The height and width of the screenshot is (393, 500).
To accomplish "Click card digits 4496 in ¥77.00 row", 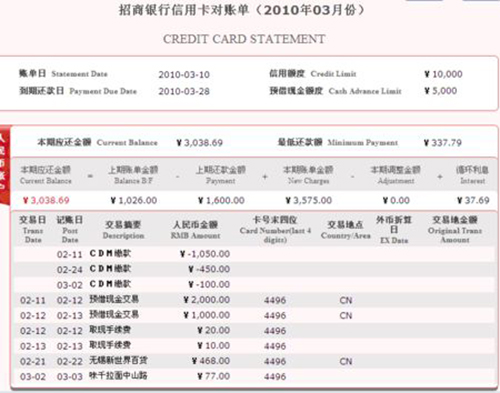I will [275, 377].
